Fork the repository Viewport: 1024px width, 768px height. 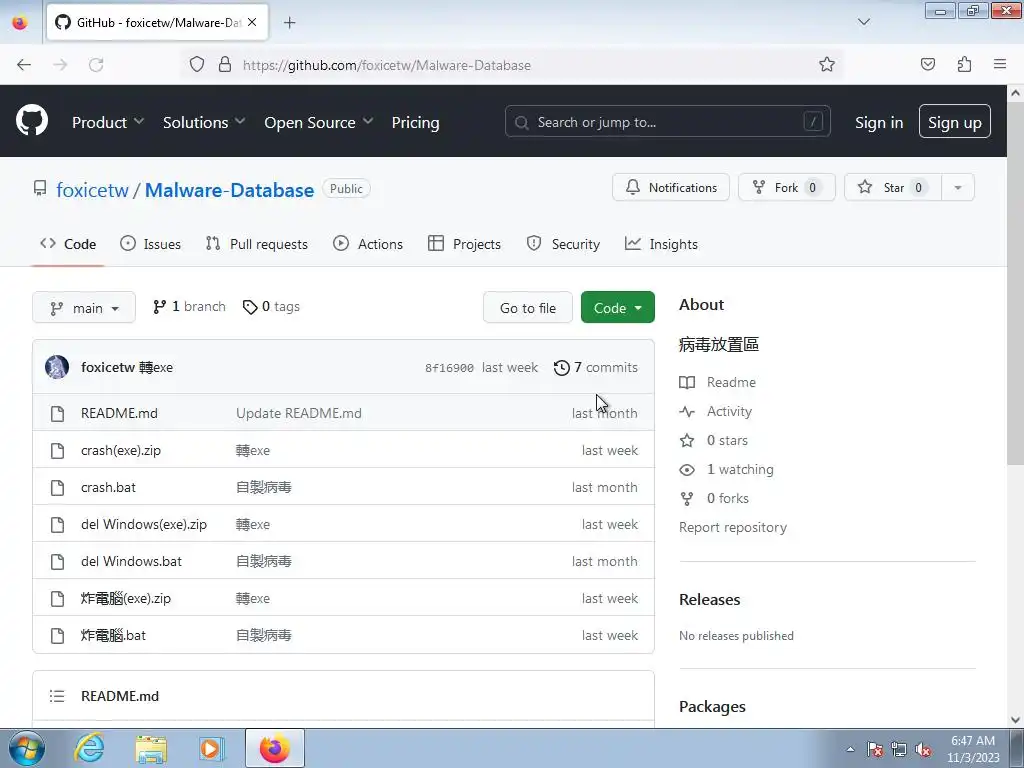(786, 187)
